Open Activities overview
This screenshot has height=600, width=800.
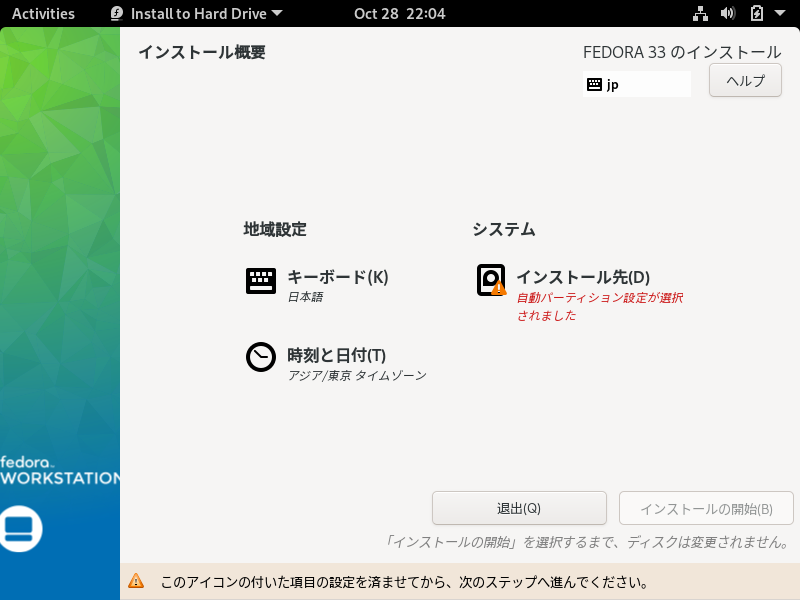click(43, 14)
